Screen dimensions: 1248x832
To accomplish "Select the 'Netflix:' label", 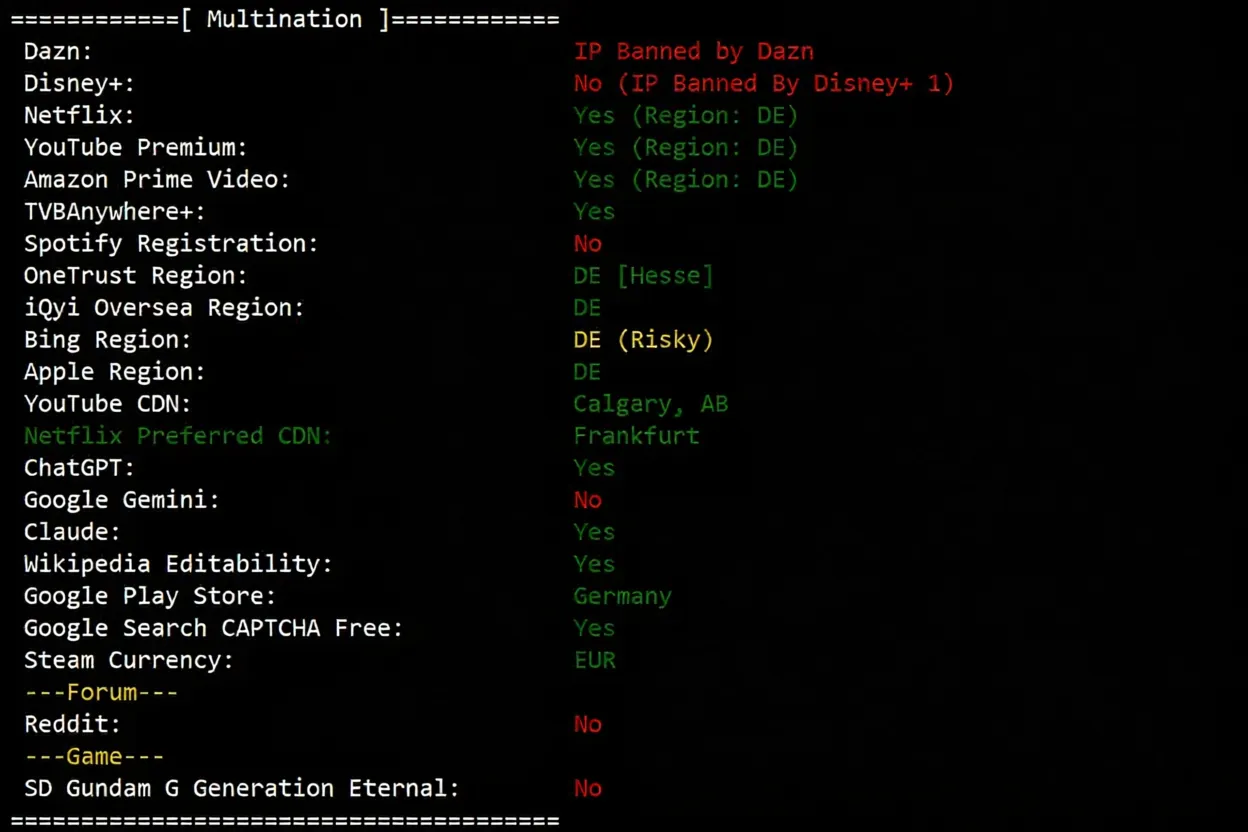I will point(79,115).
